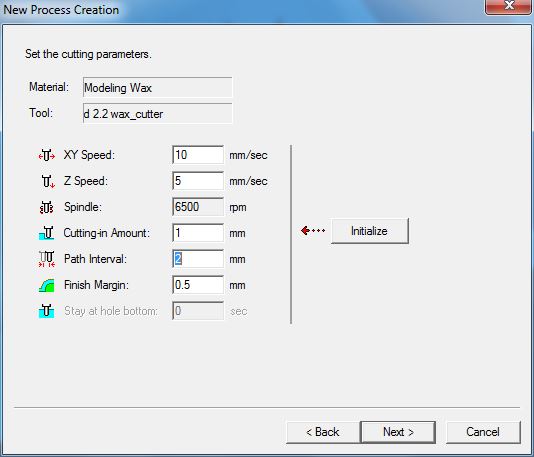Close the New Process Creation dialog
This screenshot has height=457, width=534.
[509, 6]
